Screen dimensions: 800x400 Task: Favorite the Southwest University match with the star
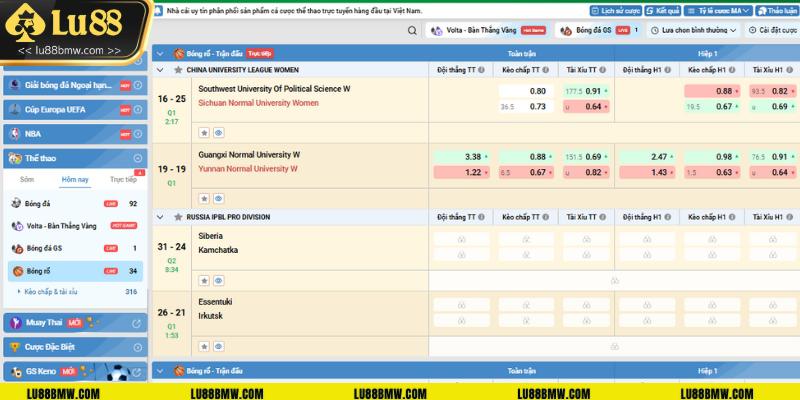(204, 131)
